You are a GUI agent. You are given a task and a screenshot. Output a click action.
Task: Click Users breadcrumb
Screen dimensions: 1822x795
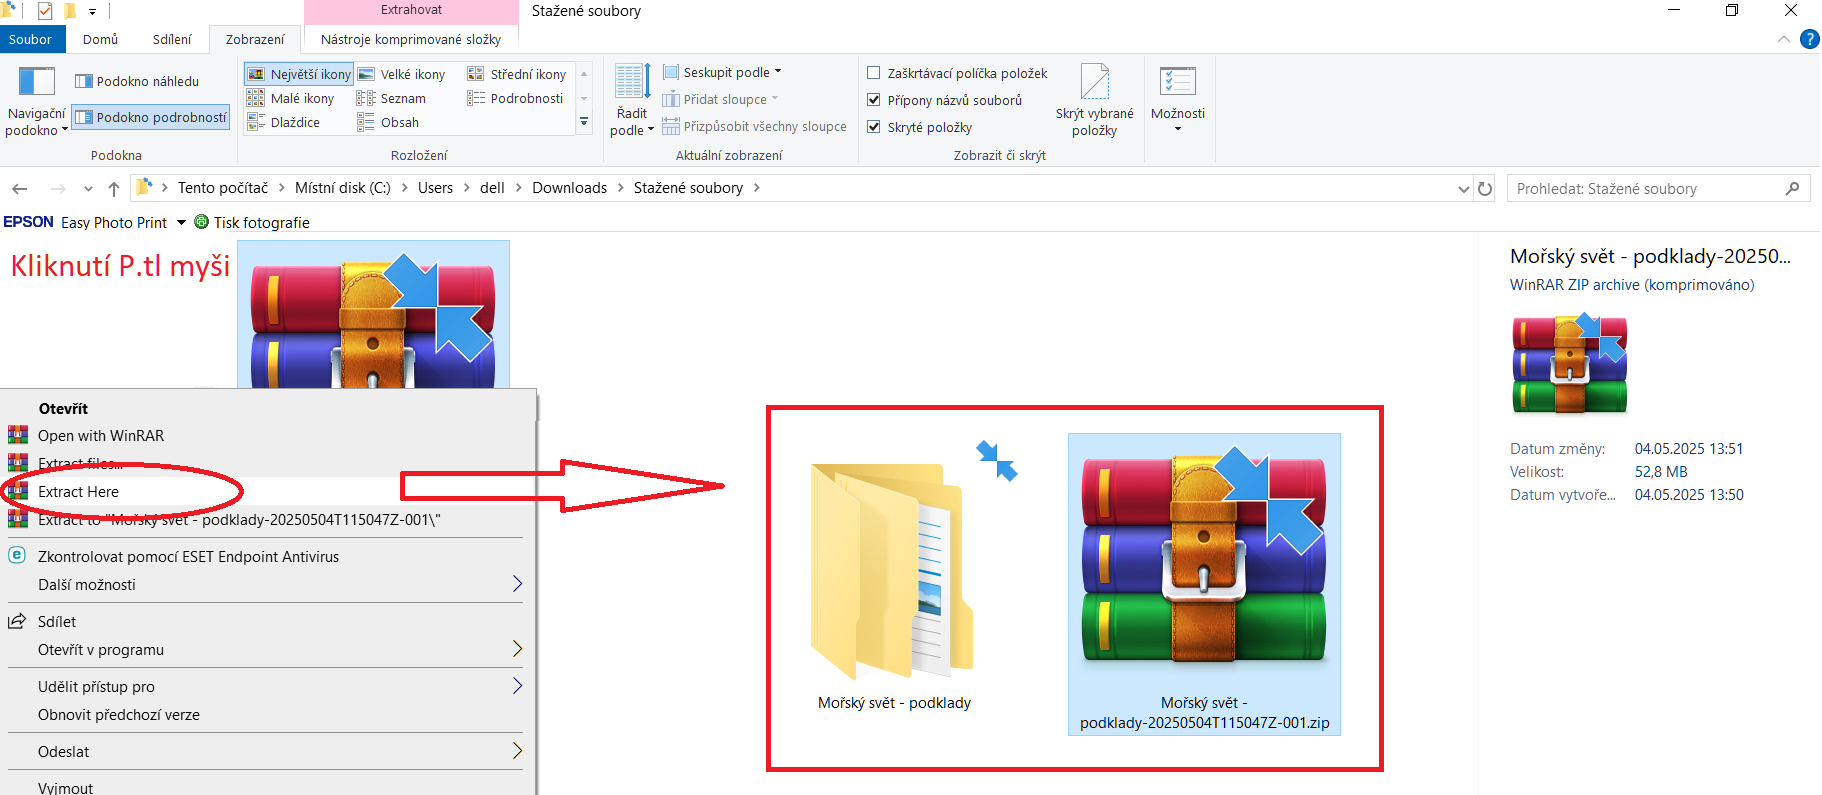[435, 188]
